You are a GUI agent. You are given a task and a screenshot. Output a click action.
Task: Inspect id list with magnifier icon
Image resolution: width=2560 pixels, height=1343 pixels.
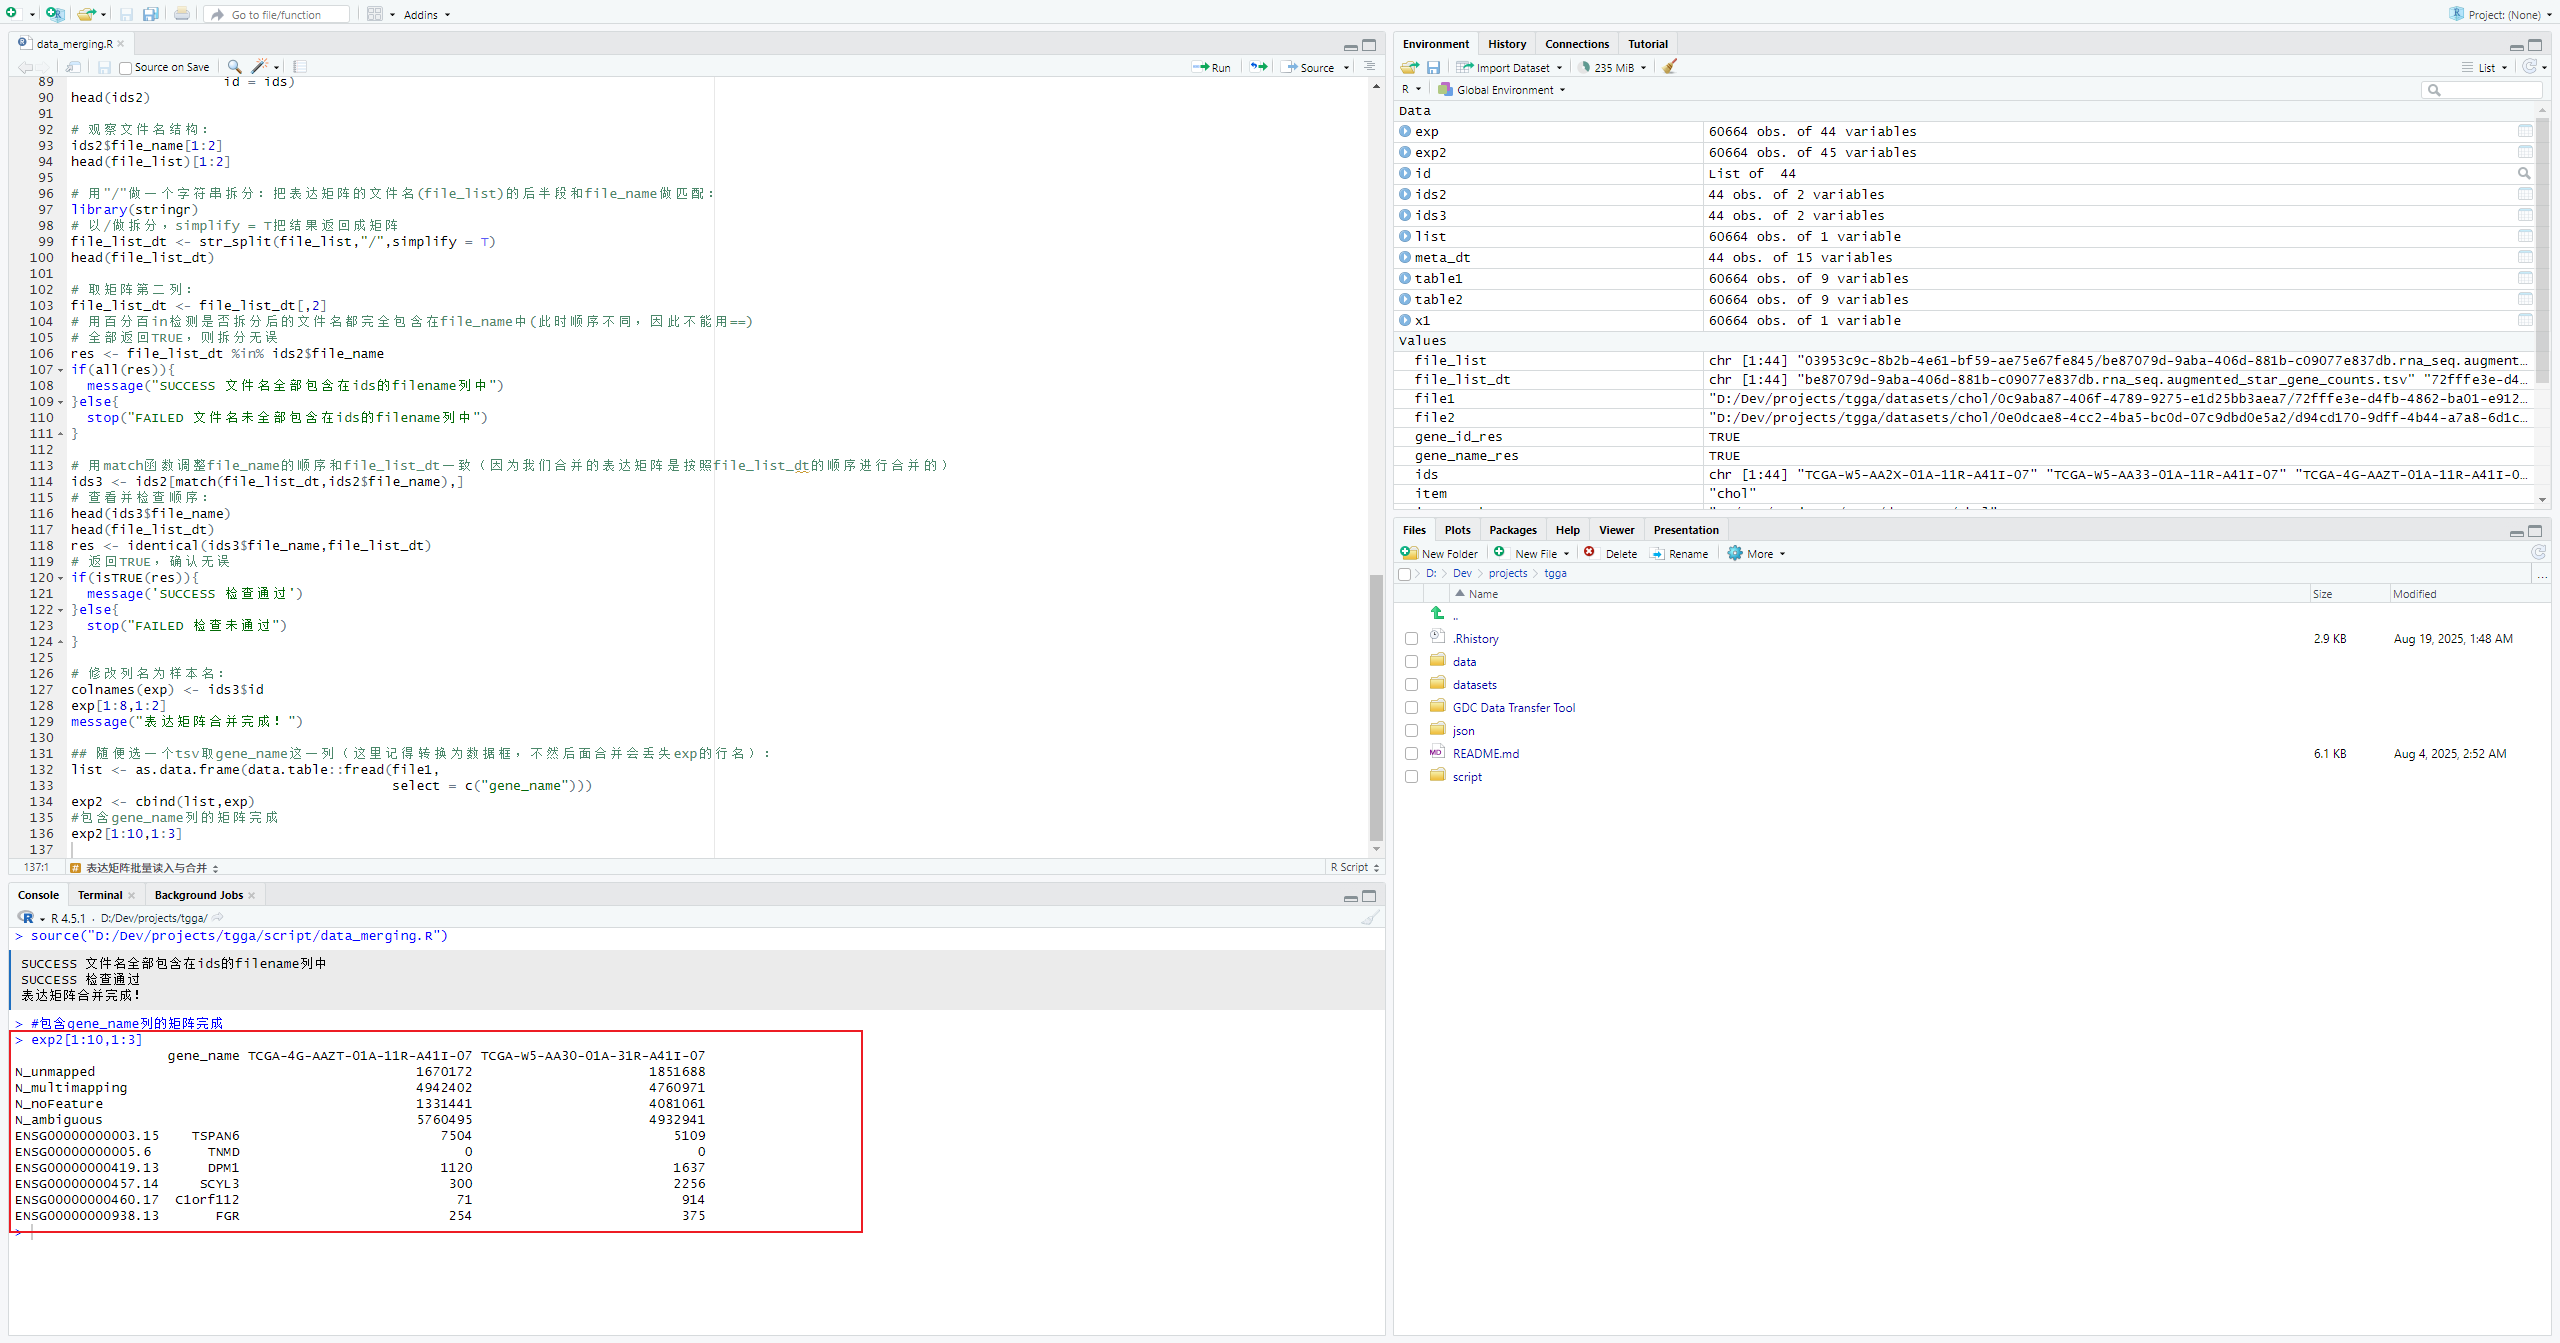(2524, 173)
